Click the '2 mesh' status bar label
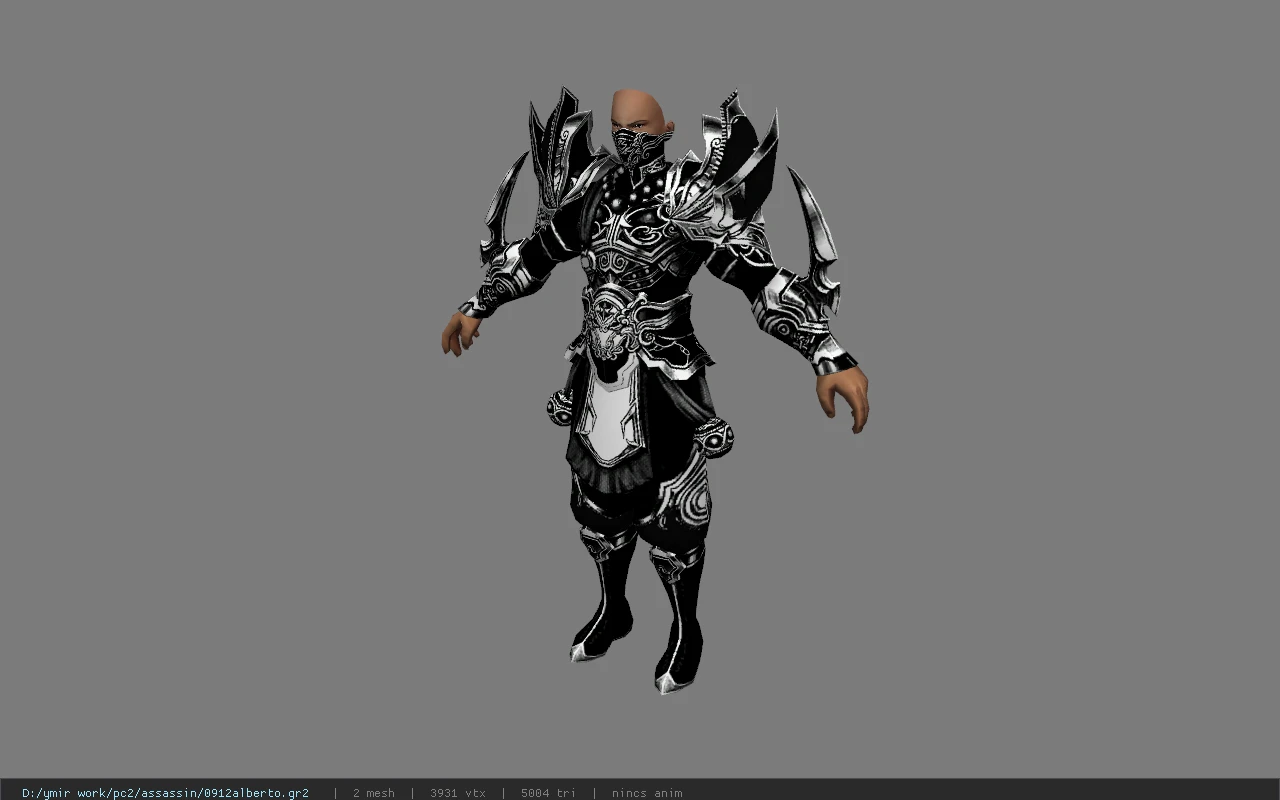This screenshot has height=800, width=1280. (373, 793)
